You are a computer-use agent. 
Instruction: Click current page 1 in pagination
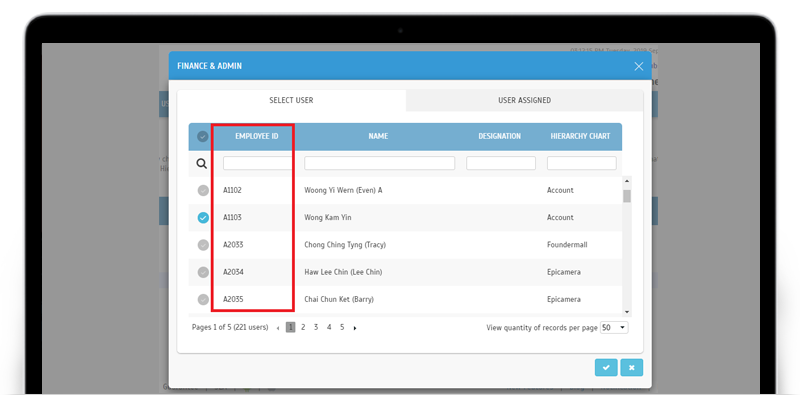click(290, 328)
